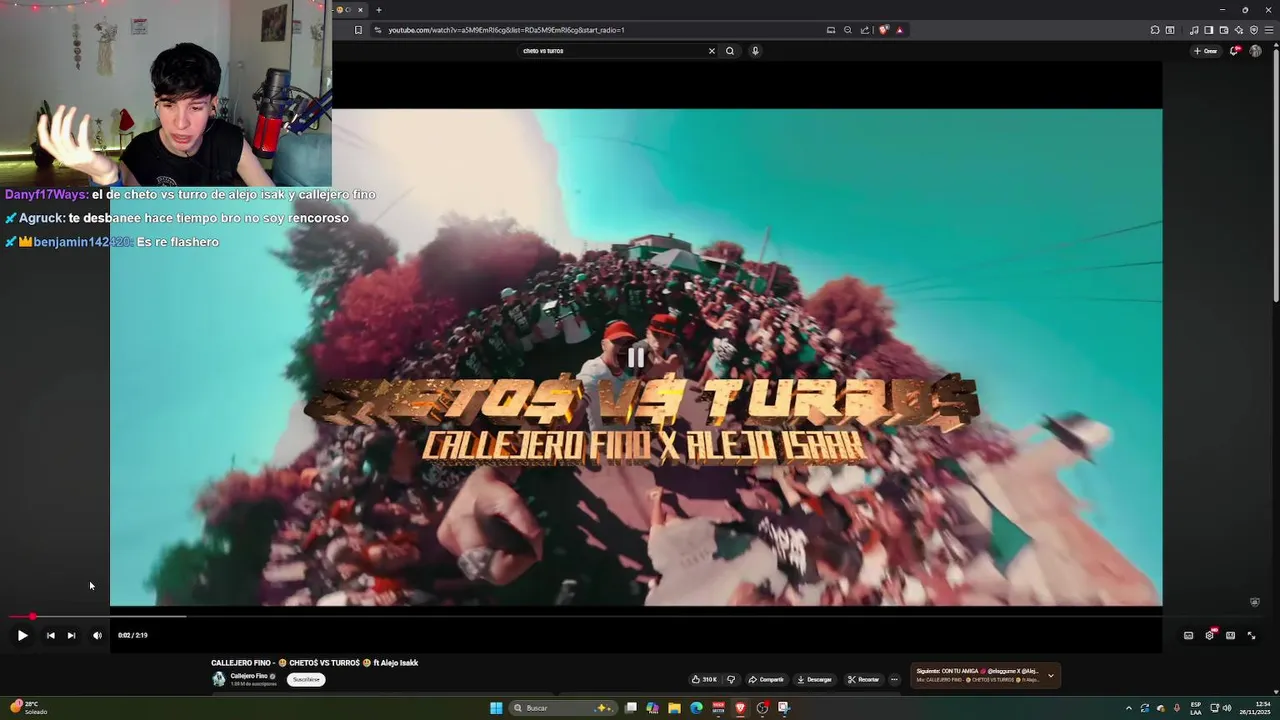Toggle the browser sidebar panel icon
The height and width of the screenshot is (720, 1280).
[x=1209, y=30]
